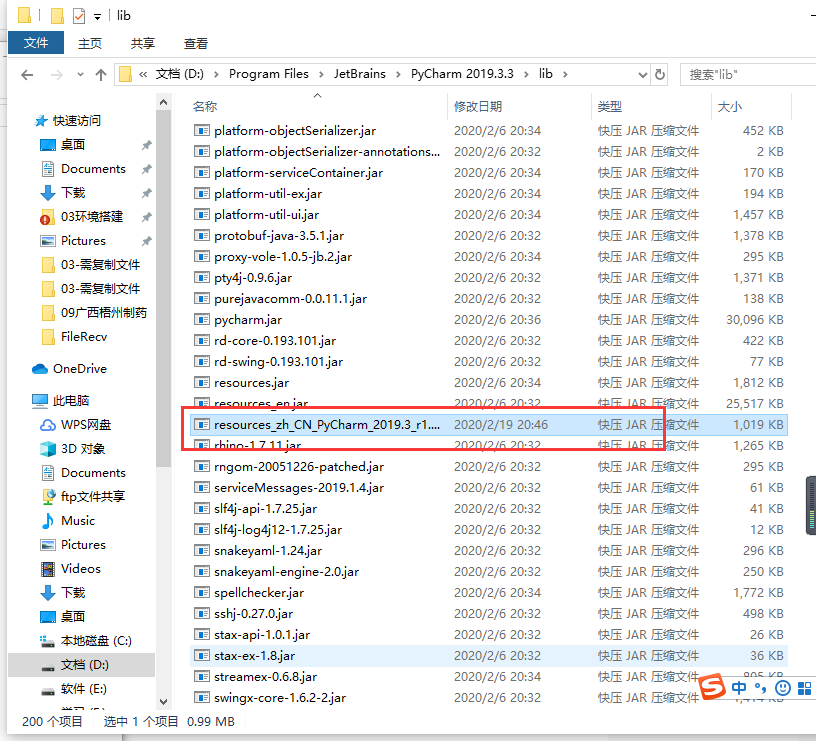Open the 查看 ribbon tab
This screenshot has width=816, height=741.
[196, 43]
